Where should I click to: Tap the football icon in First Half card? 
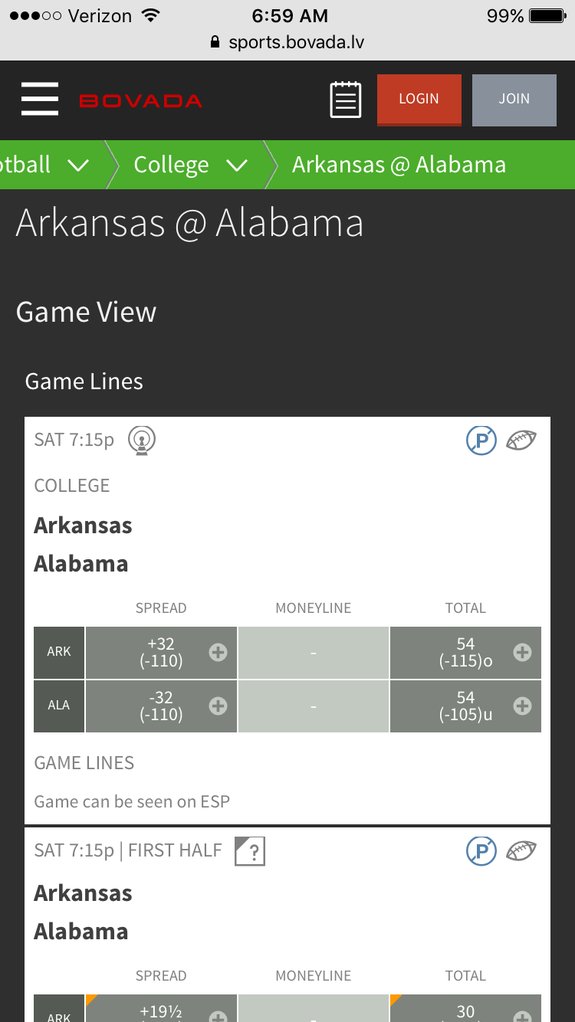tap(522, 851)
